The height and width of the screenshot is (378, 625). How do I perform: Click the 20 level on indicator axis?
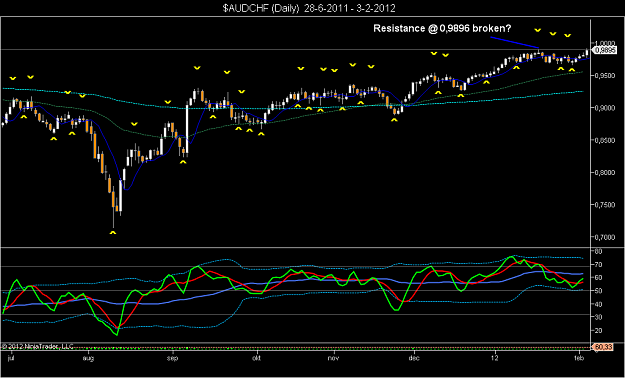pos(598,330)
